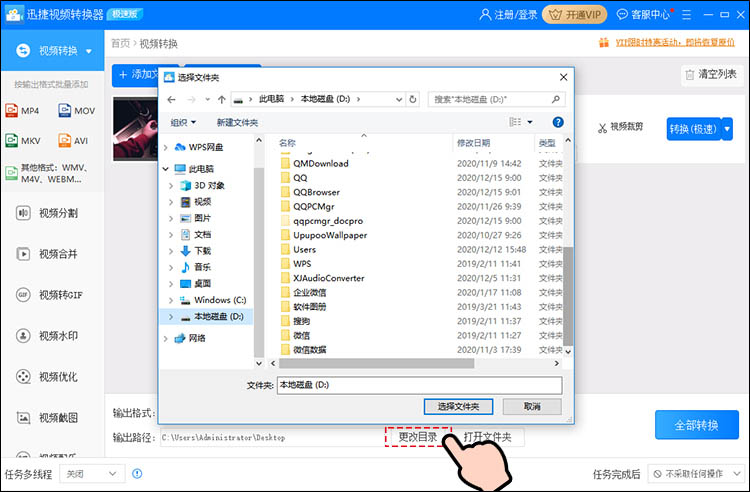Open other formats WMV, M4V, WEBM
The image size is (750, 492).
48,174
